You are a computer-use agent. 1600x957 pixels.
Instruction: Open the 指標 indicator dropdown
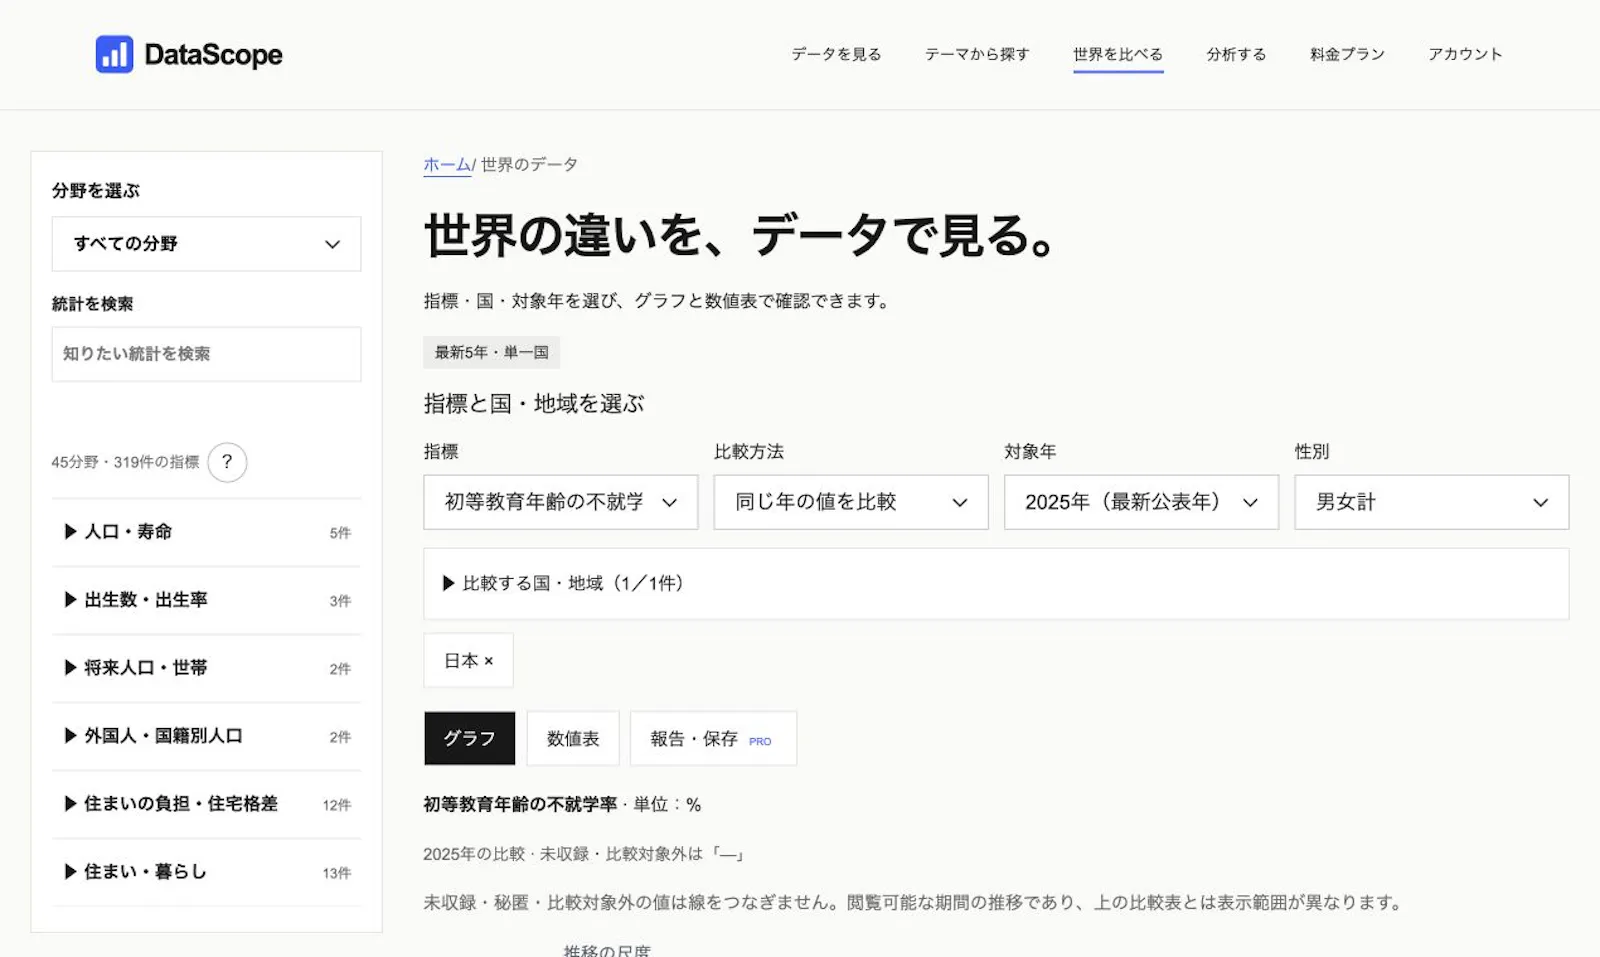561,502
